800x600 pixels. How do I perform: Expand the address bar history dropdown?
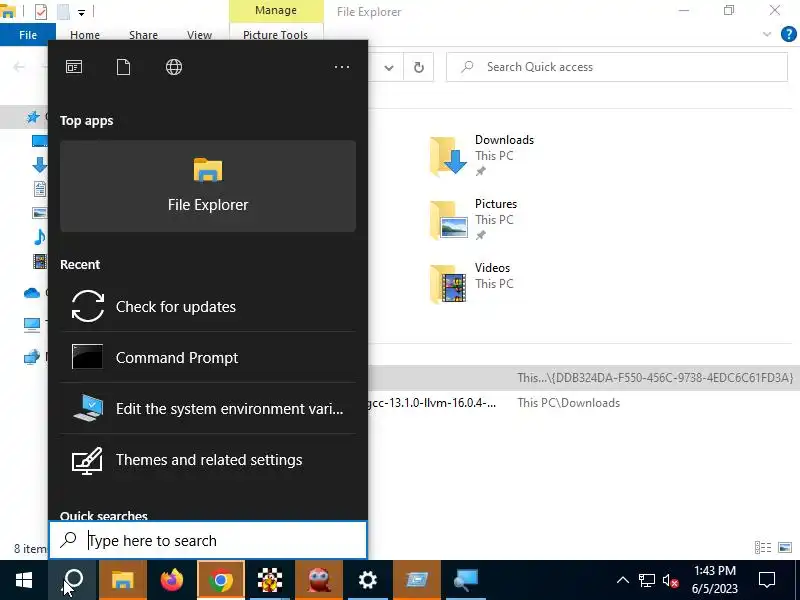click(389, 67)
